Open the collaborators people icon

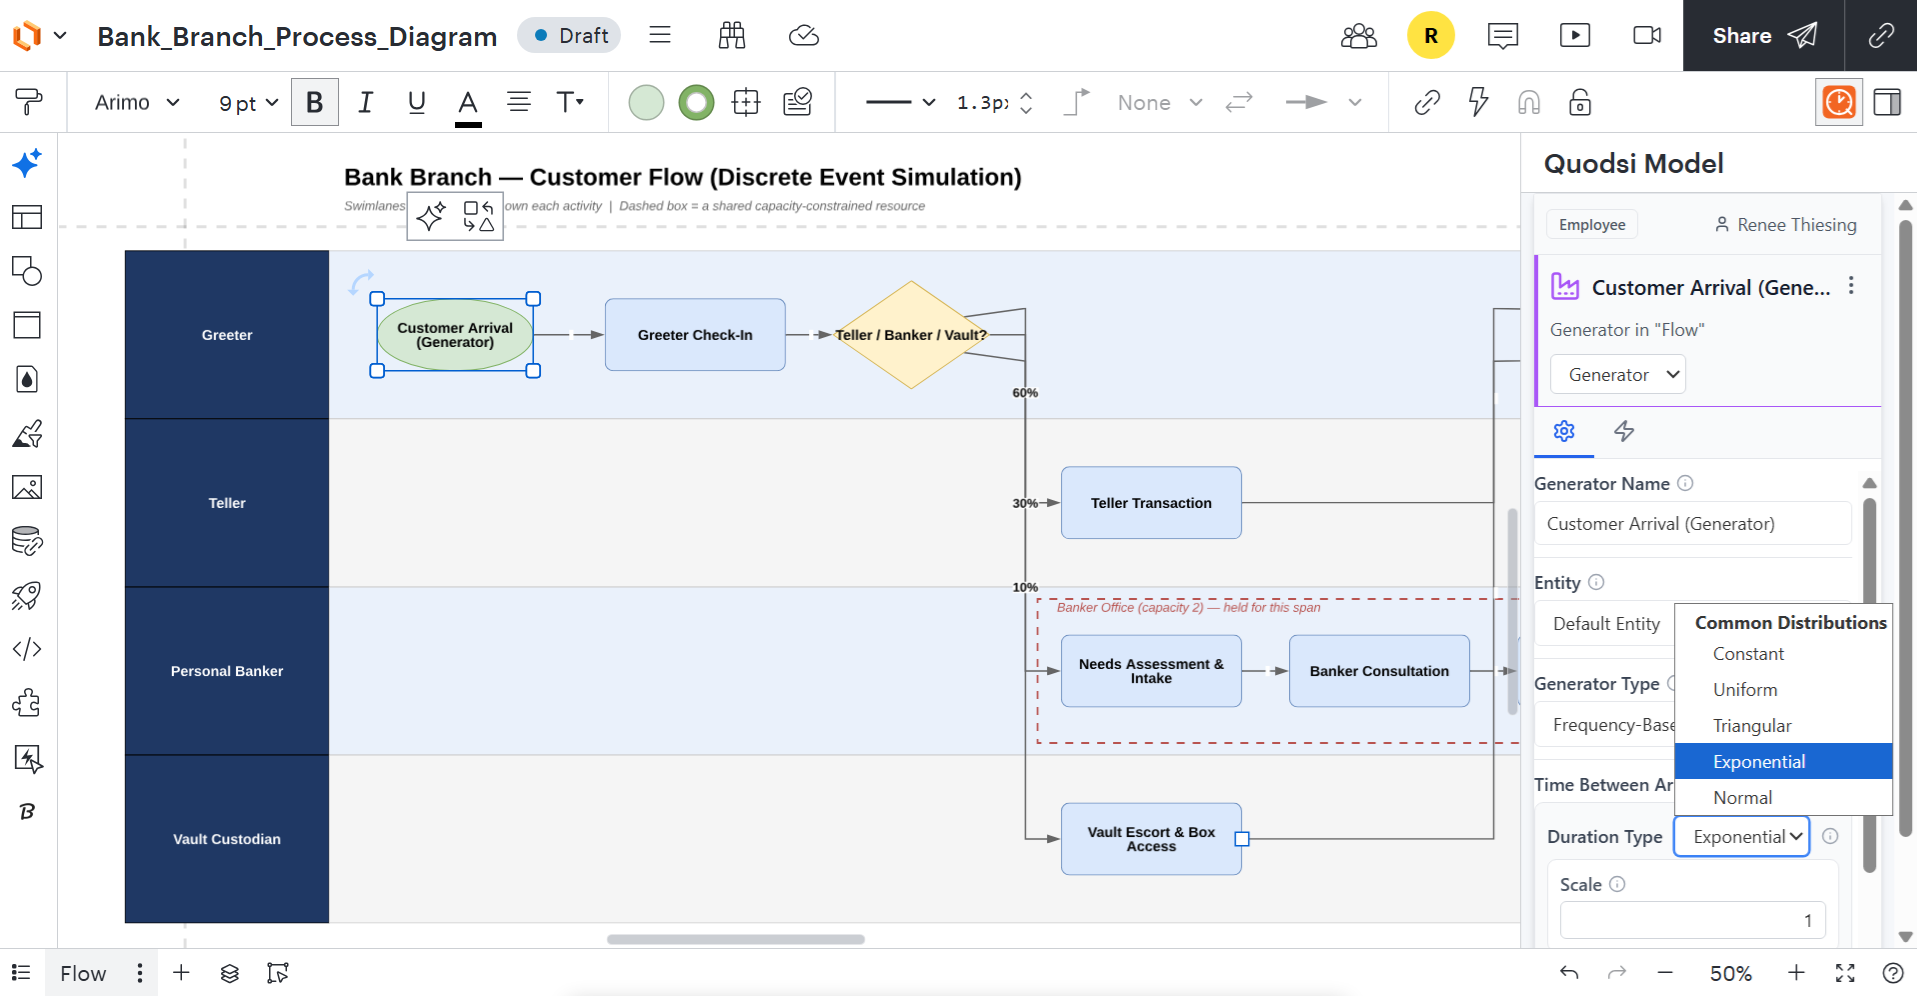(x=1359, y=36)
